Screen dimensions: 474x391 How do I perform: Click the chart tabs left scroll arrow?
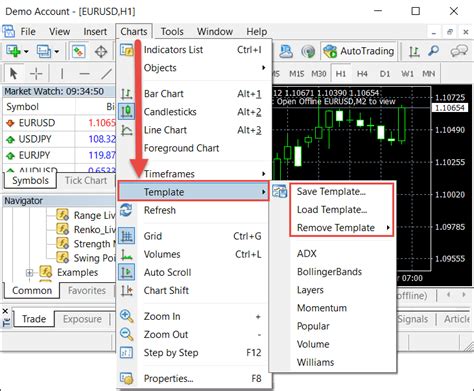pos(449,295)
